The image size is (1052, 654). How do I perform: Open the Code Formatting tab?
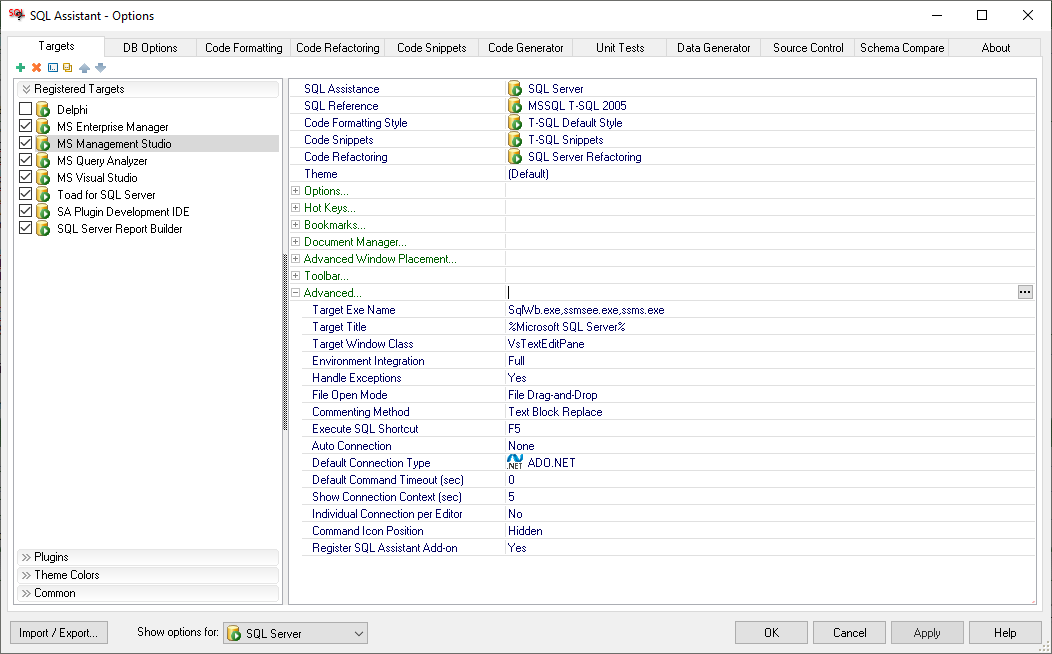244,48
